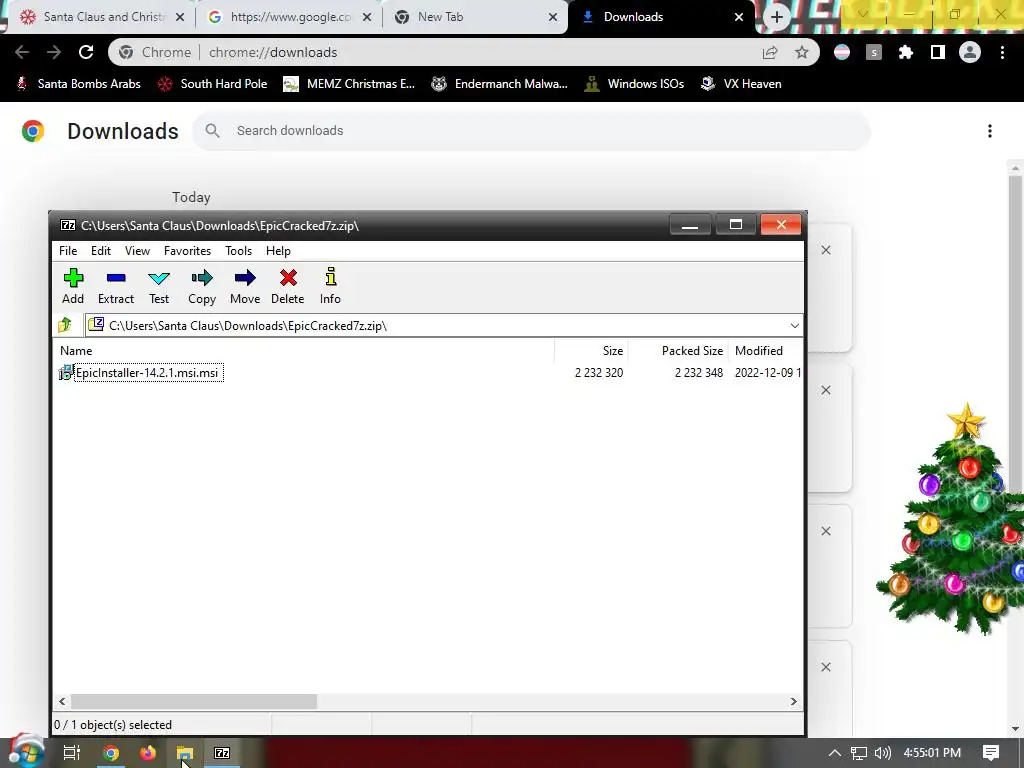Open Windows Start button with Santa hat
1024x768 pixels.
[25, 752]
